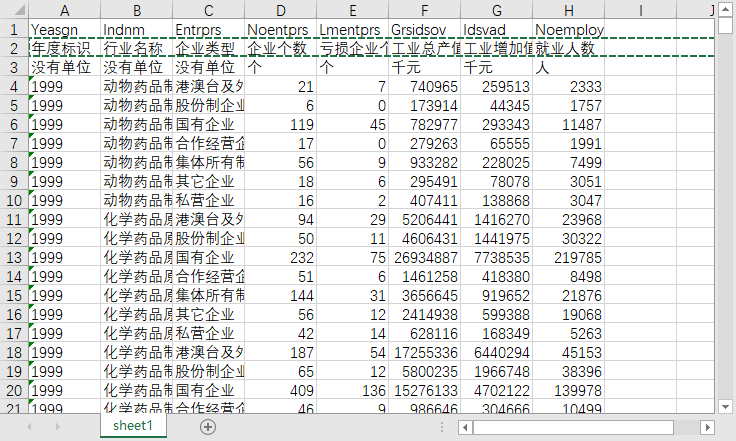Select cell with value 407411
Viewport: 736px width, 441px height.
click(x=424, y=200)
